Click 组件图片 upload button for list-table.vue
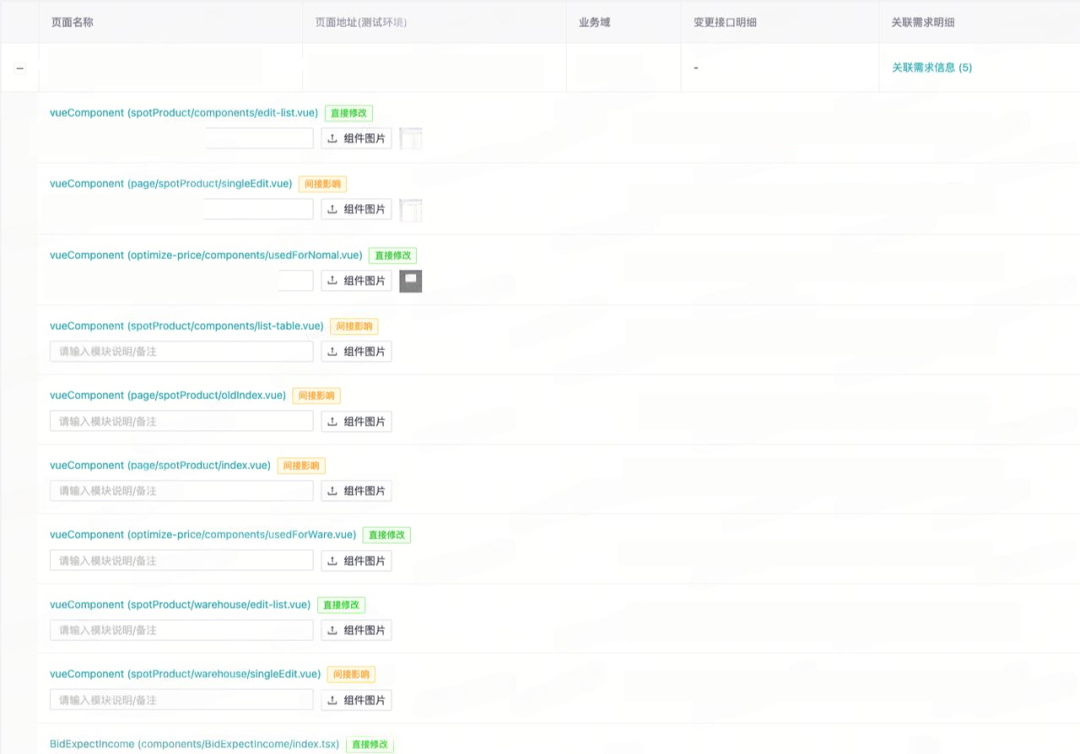The width and height of the screenshot is (1080, 754). pos(356,351)
